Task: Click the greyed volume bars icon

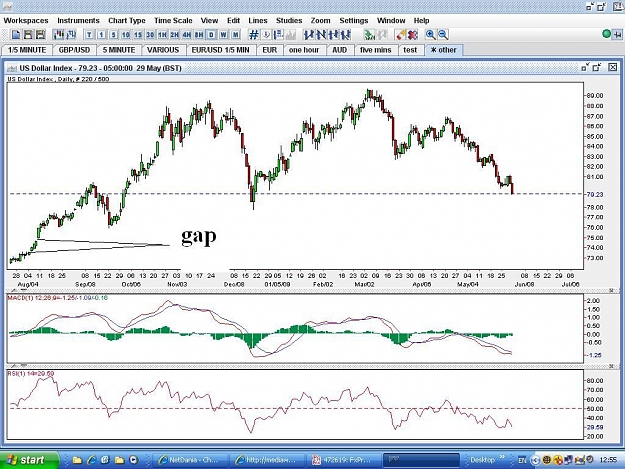Action: [x=291, y=35]
